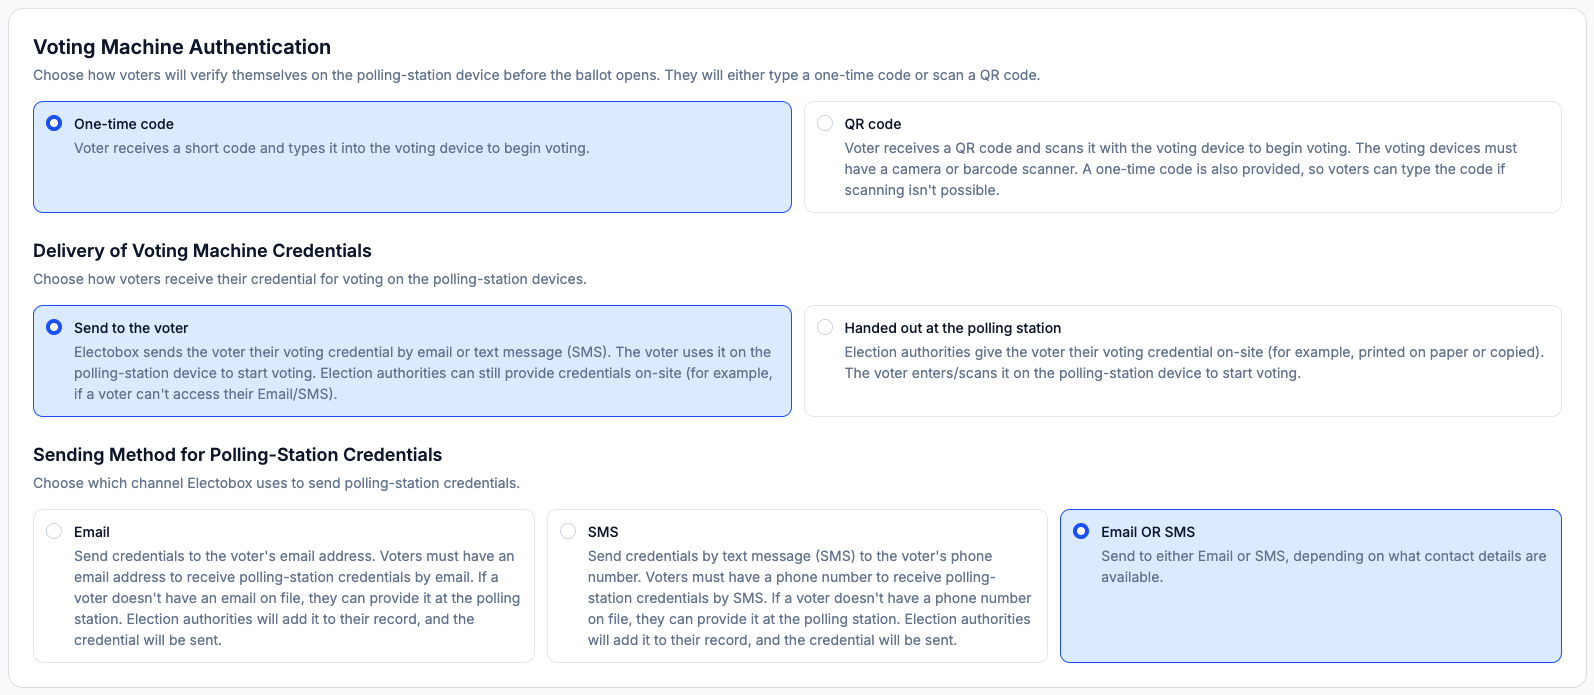Click the Sending Method for Polling-Station Credentials heading
The image size is (1594, 695).
pos(237,455)
